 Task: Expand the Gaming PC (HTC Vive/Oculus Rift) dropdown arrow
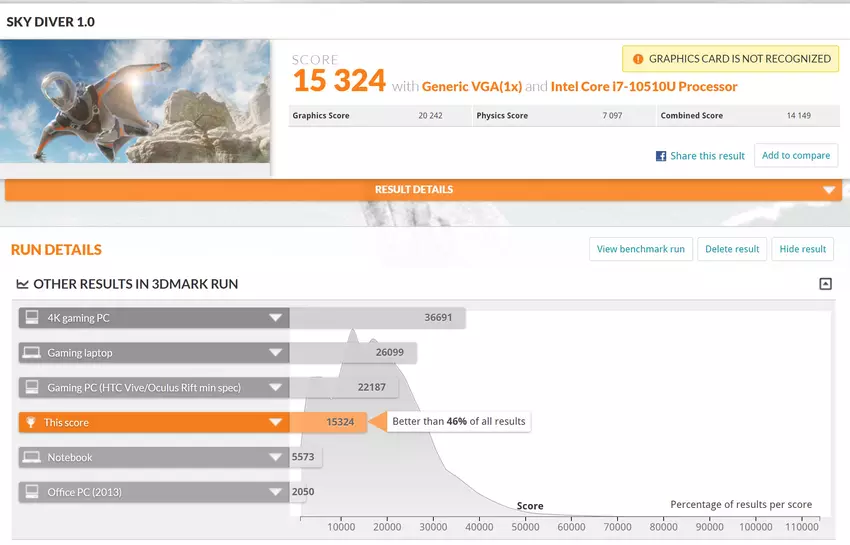point(275,388)
